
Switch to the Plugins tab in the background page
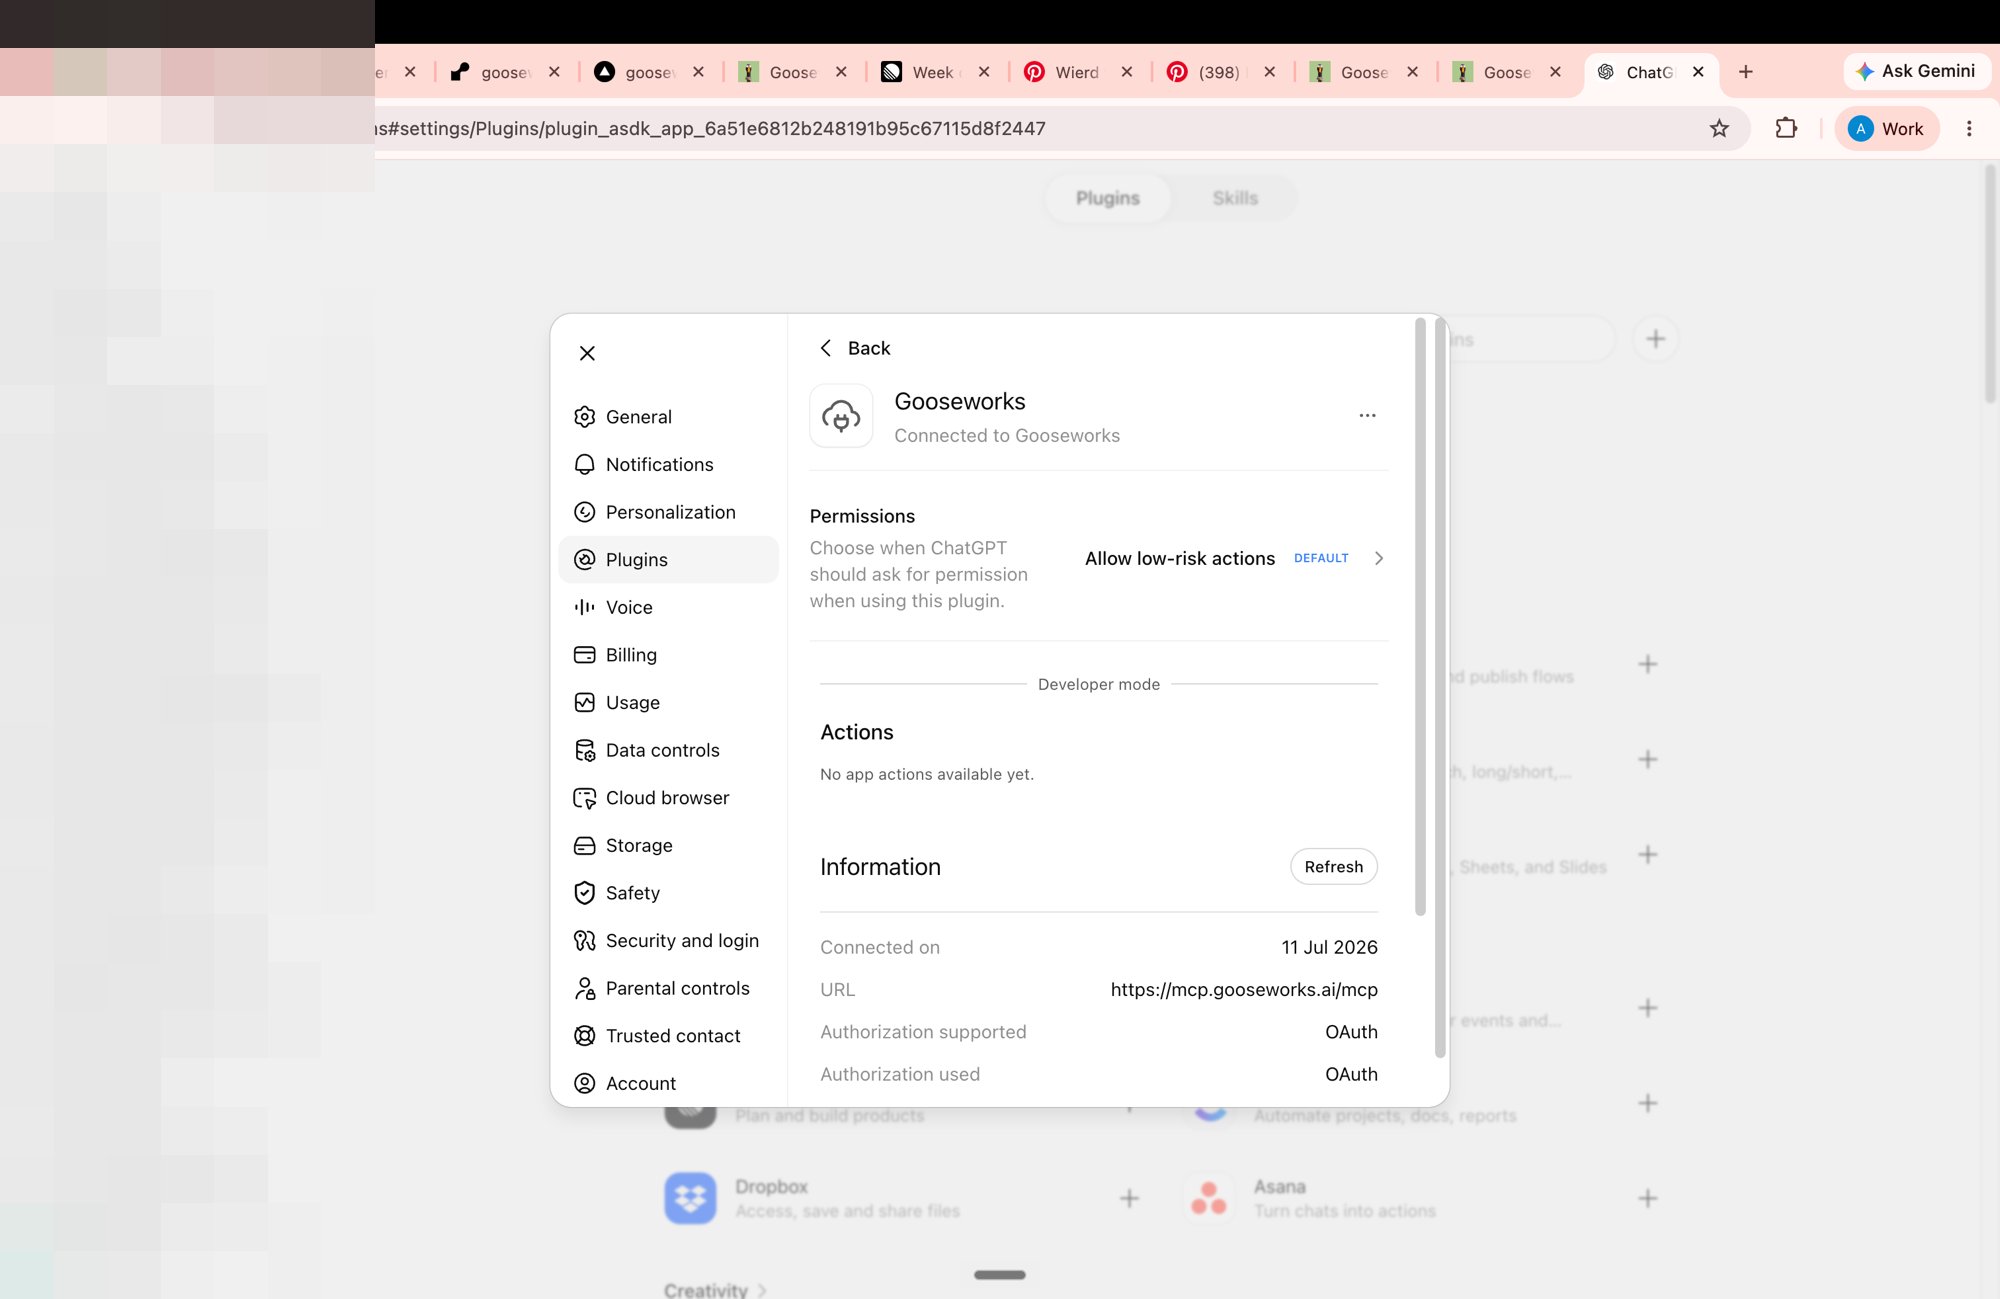point(1107,198)
